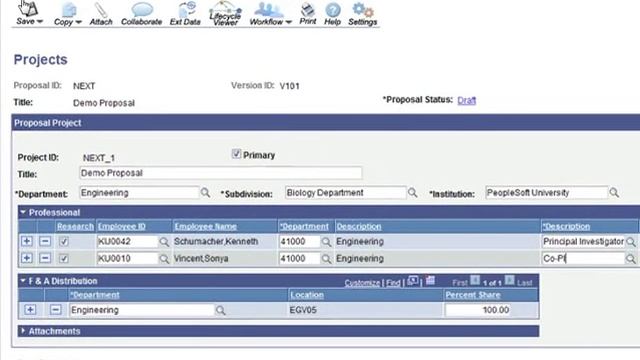Open lookup for Principal Investigator role

(x=631, y=242)
